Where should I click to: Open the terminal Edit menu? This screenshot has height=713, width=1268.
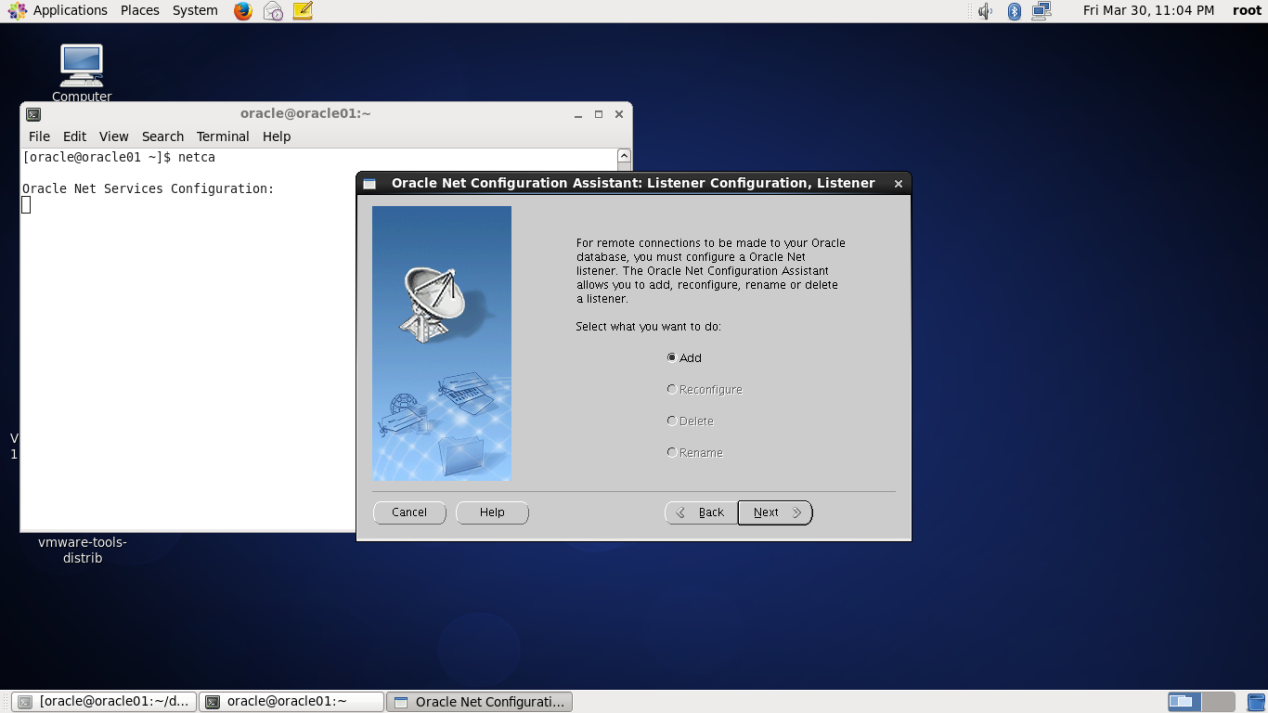click(75, 136)
